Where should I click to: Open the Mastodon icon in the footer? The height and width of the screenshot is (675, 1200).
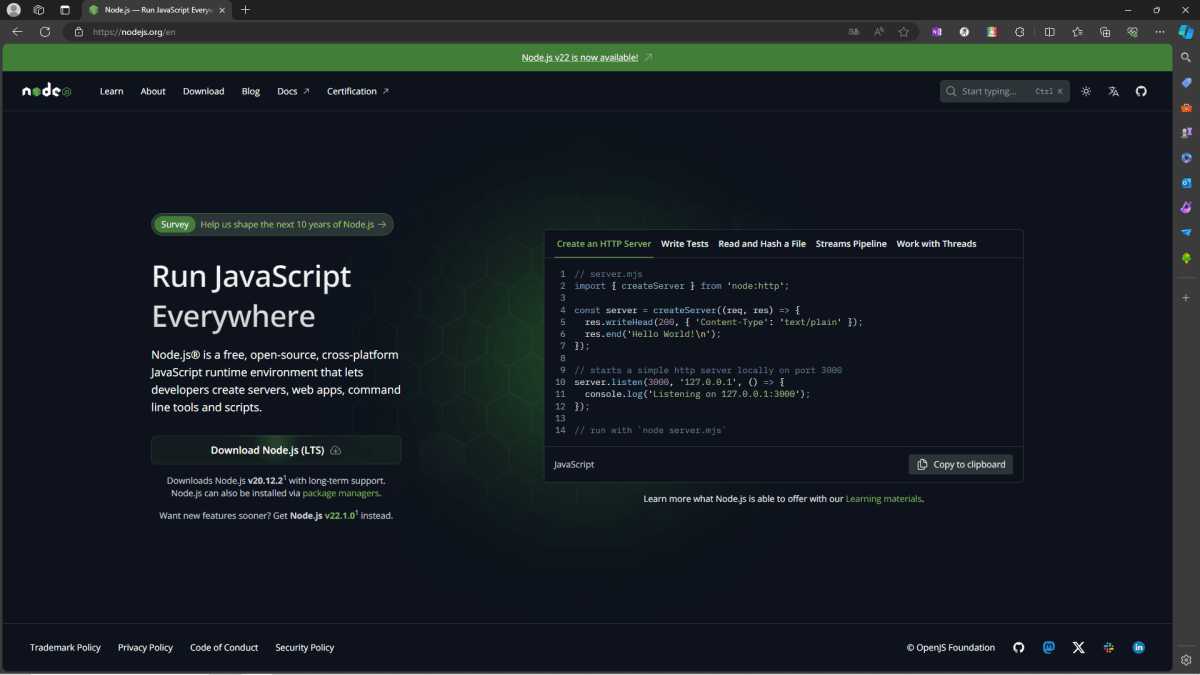point(1049,648)
